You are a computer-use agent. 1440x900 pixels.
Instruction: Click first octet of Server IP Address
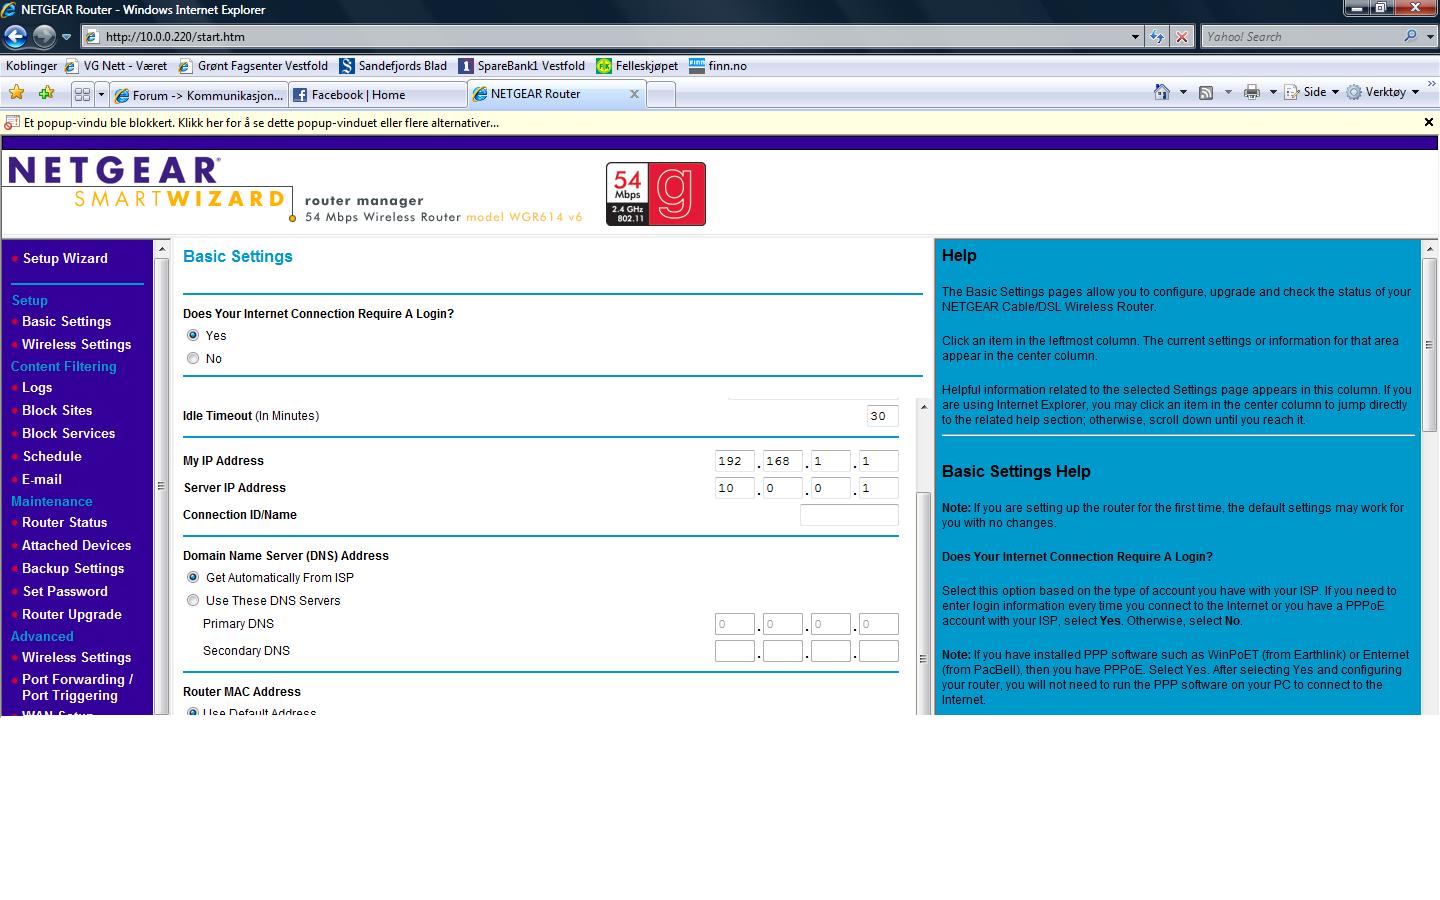[735, 488]
